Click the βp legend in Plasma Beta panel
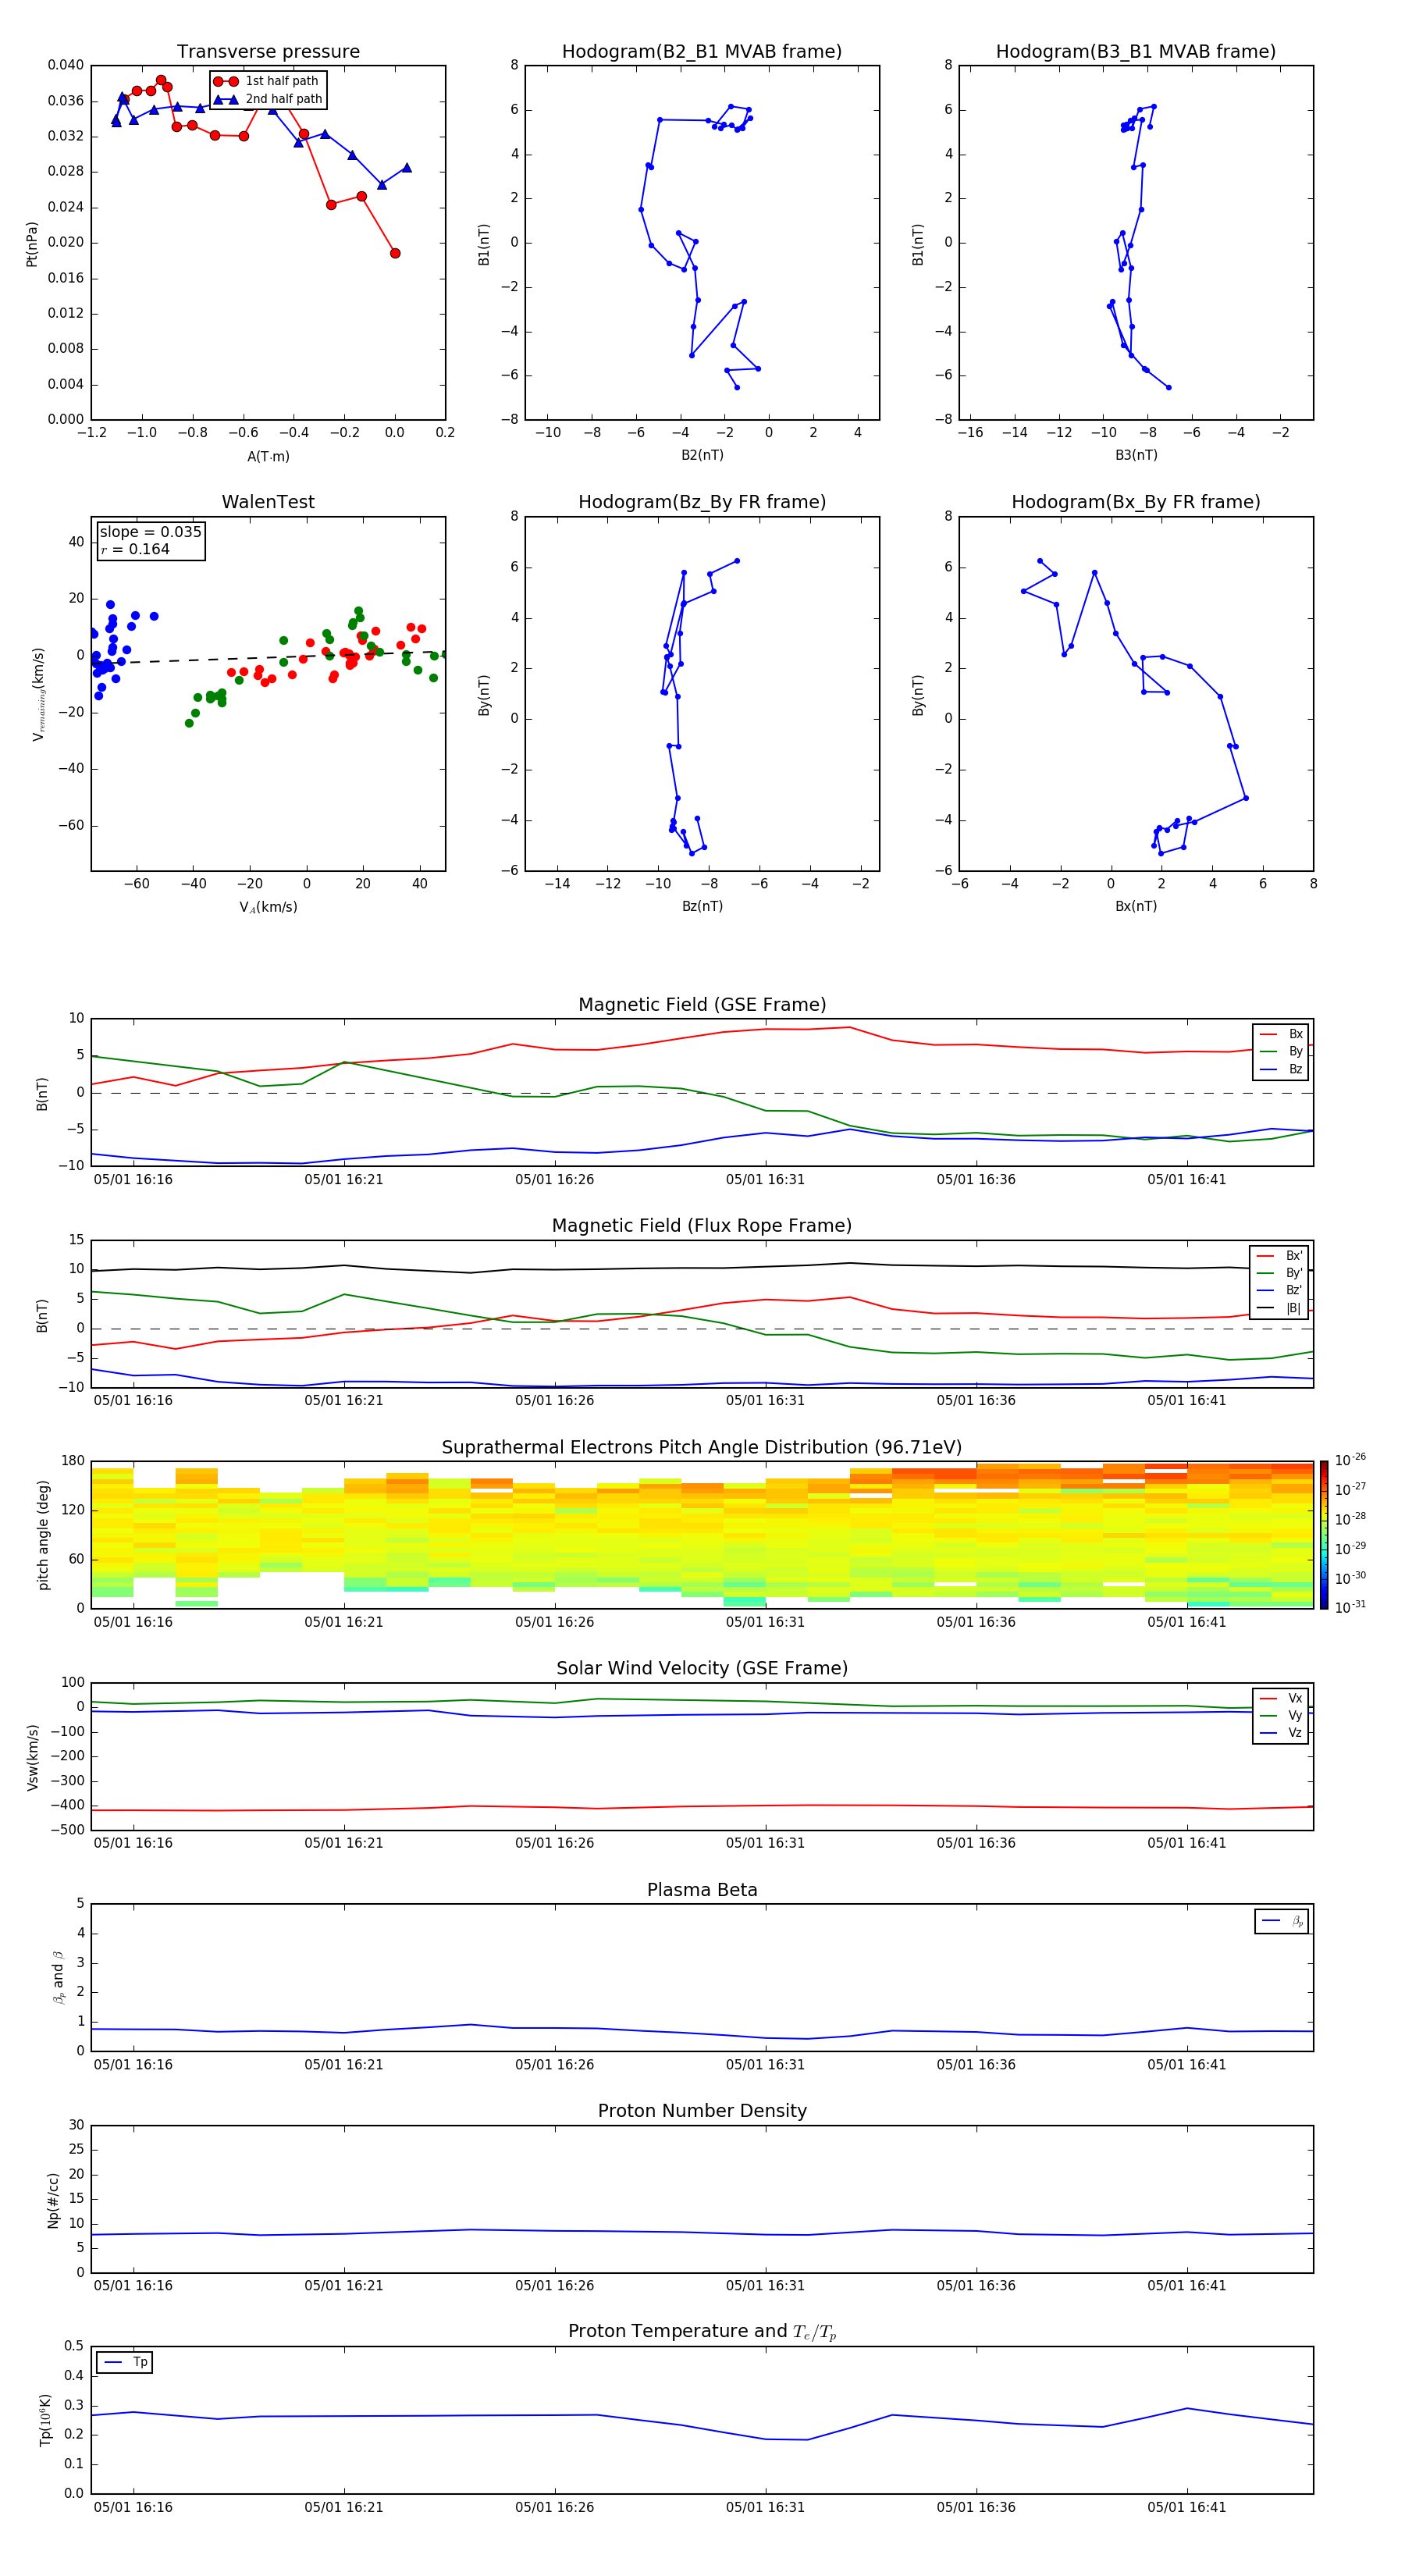Image resolution: width=1405 pixels, height=2576 pixels. pos(1282,1921)
